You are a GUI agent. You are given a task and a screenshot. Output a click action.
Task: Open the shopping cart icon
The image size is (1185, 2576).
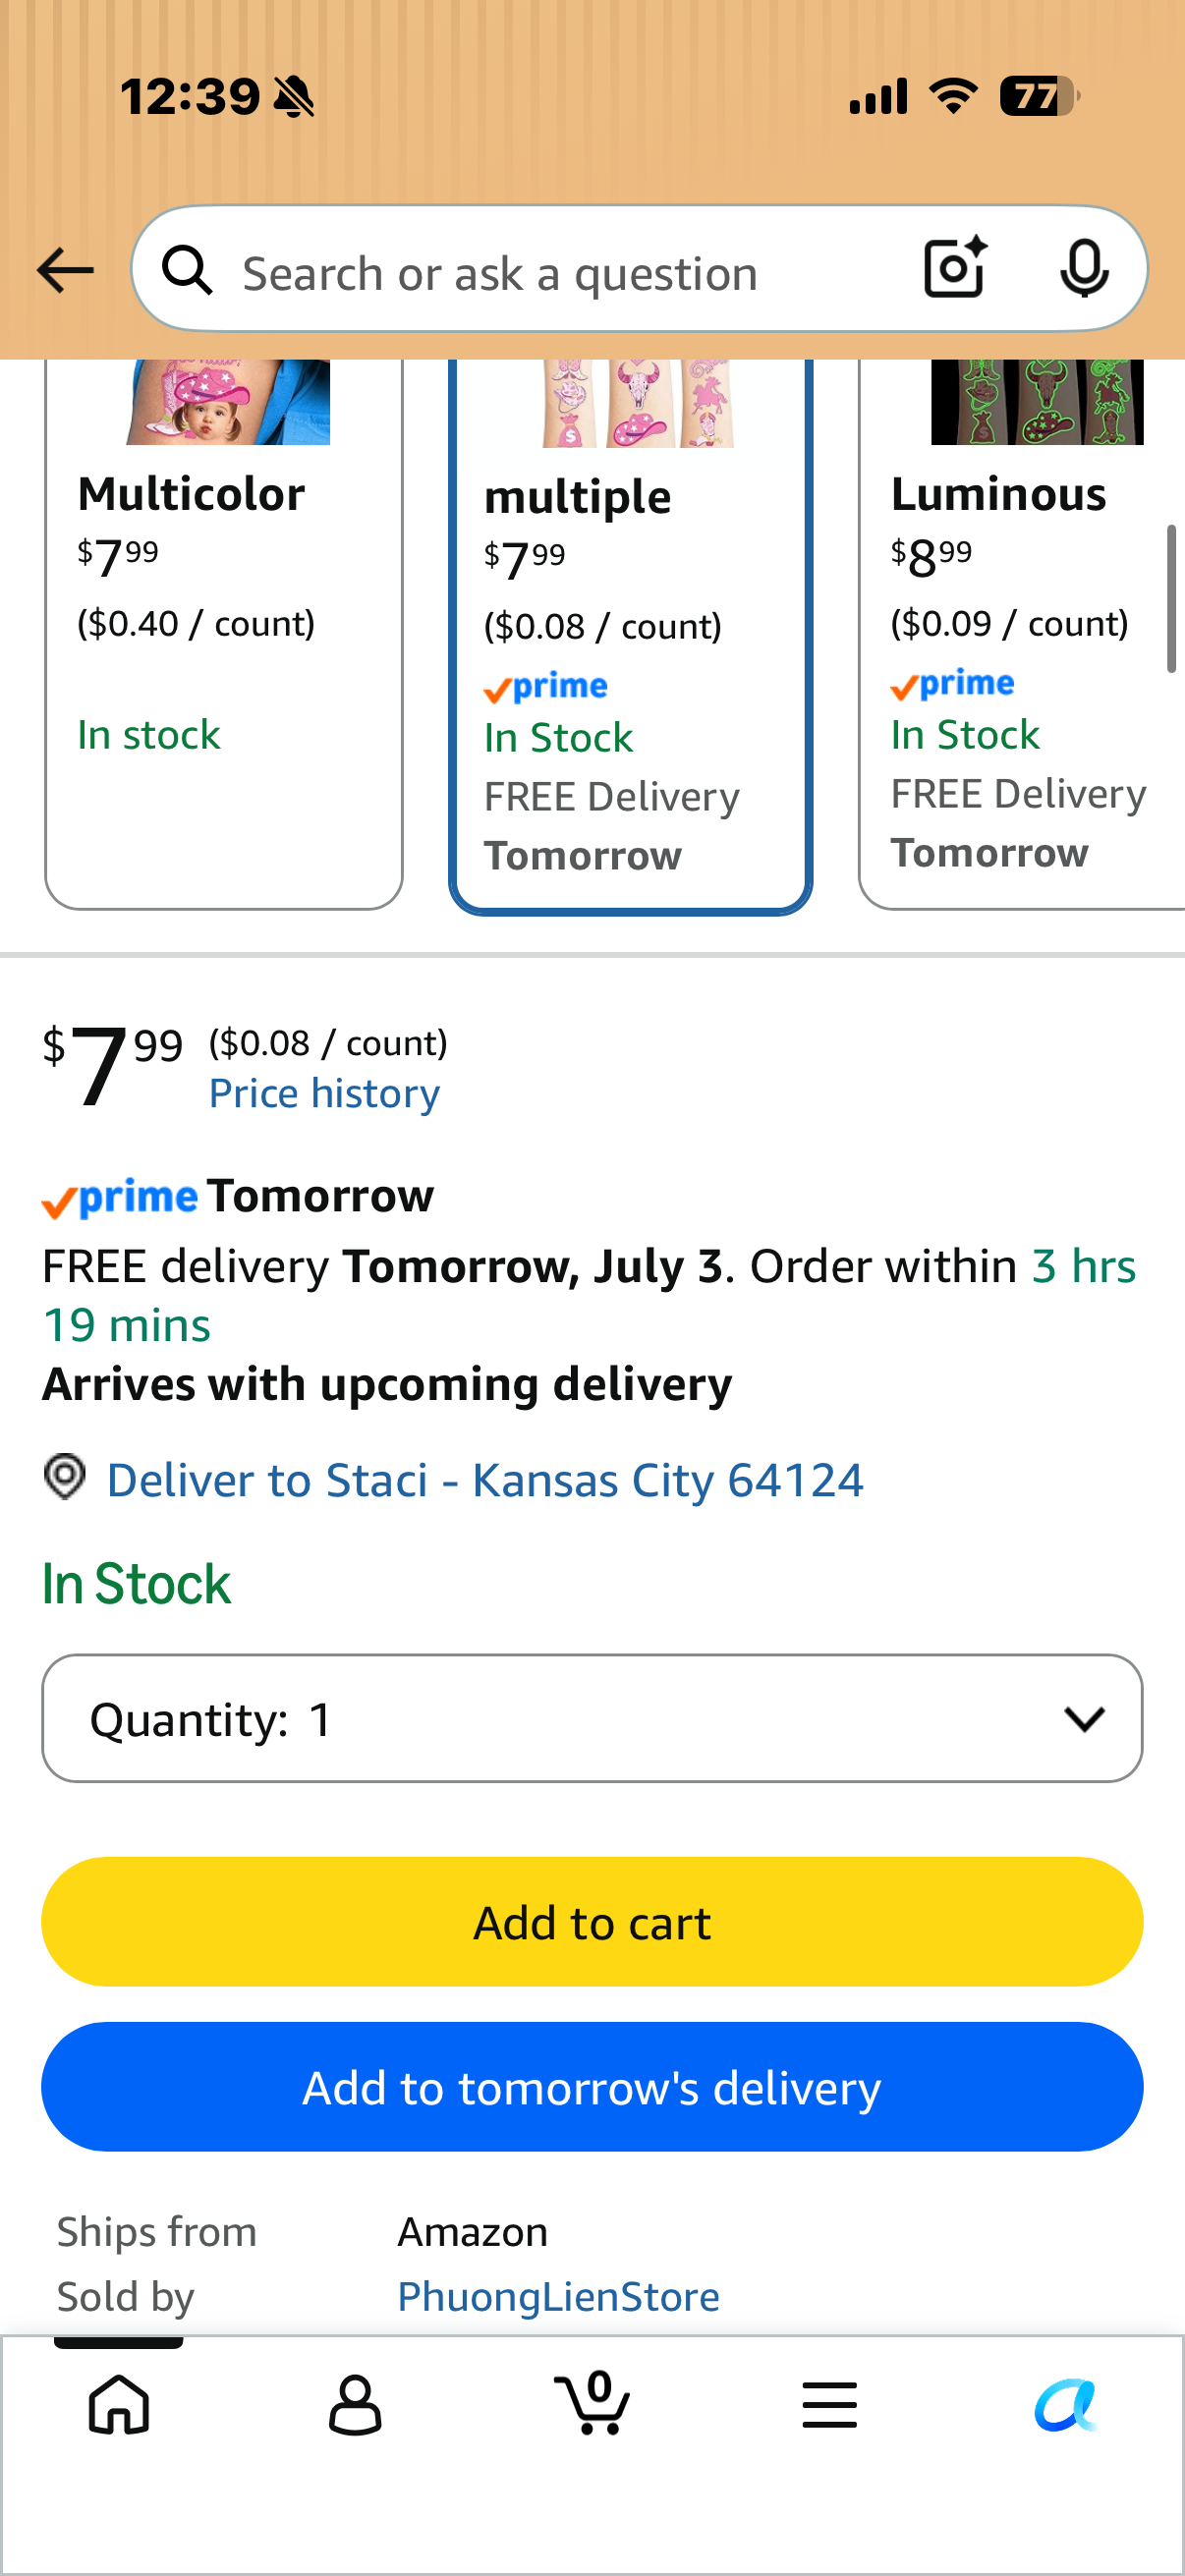coord(592,2403)
